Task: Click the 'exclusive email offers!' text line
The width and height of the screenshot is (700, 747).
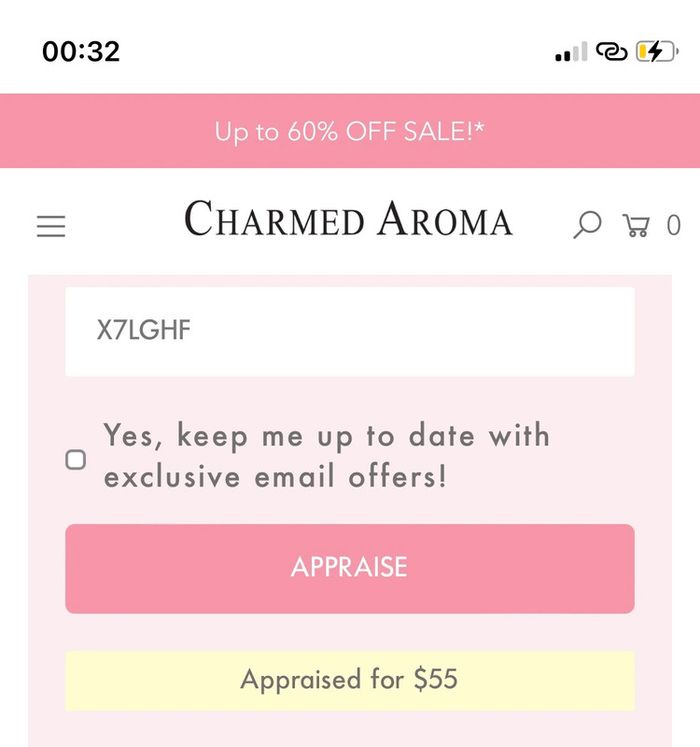Action: click(x=276, y=477)
